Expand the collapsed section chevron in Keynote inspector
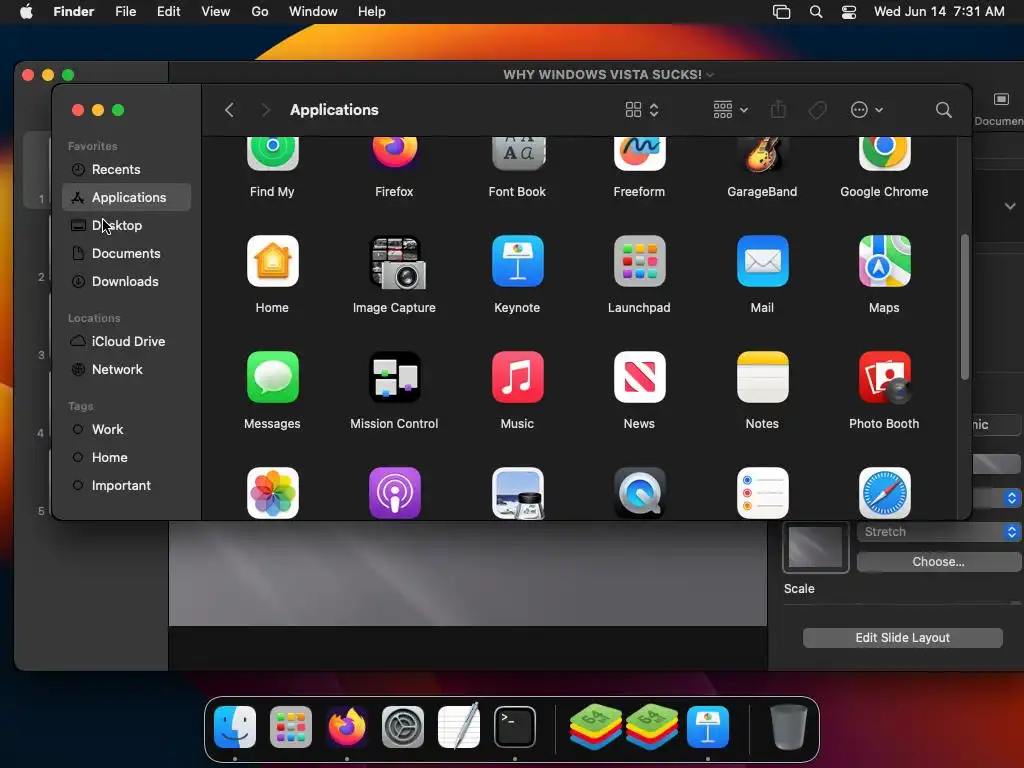 [1010, 206]
